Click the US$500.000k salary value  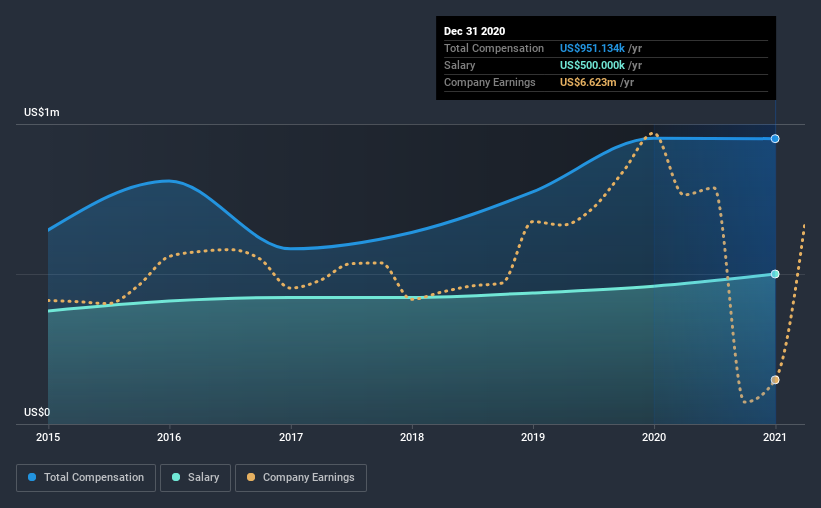[592, 65]
